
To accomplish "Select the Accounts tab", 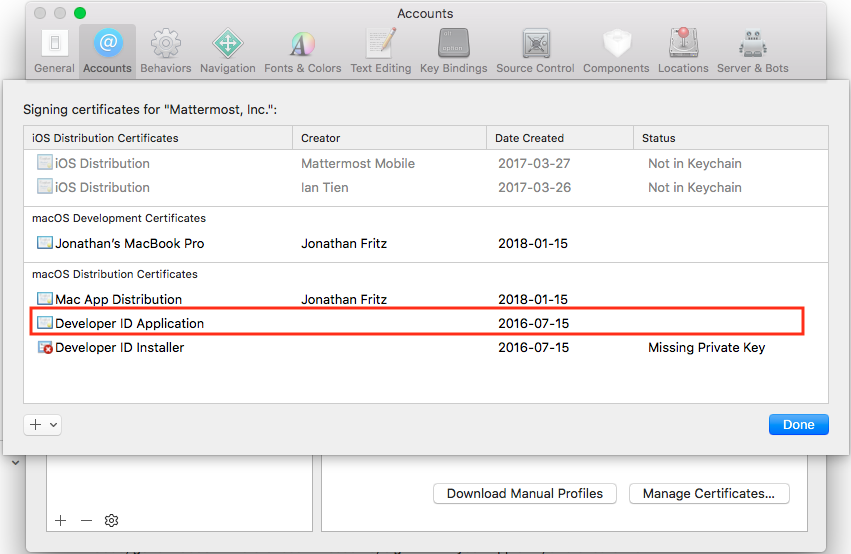I will coord(107,51).
